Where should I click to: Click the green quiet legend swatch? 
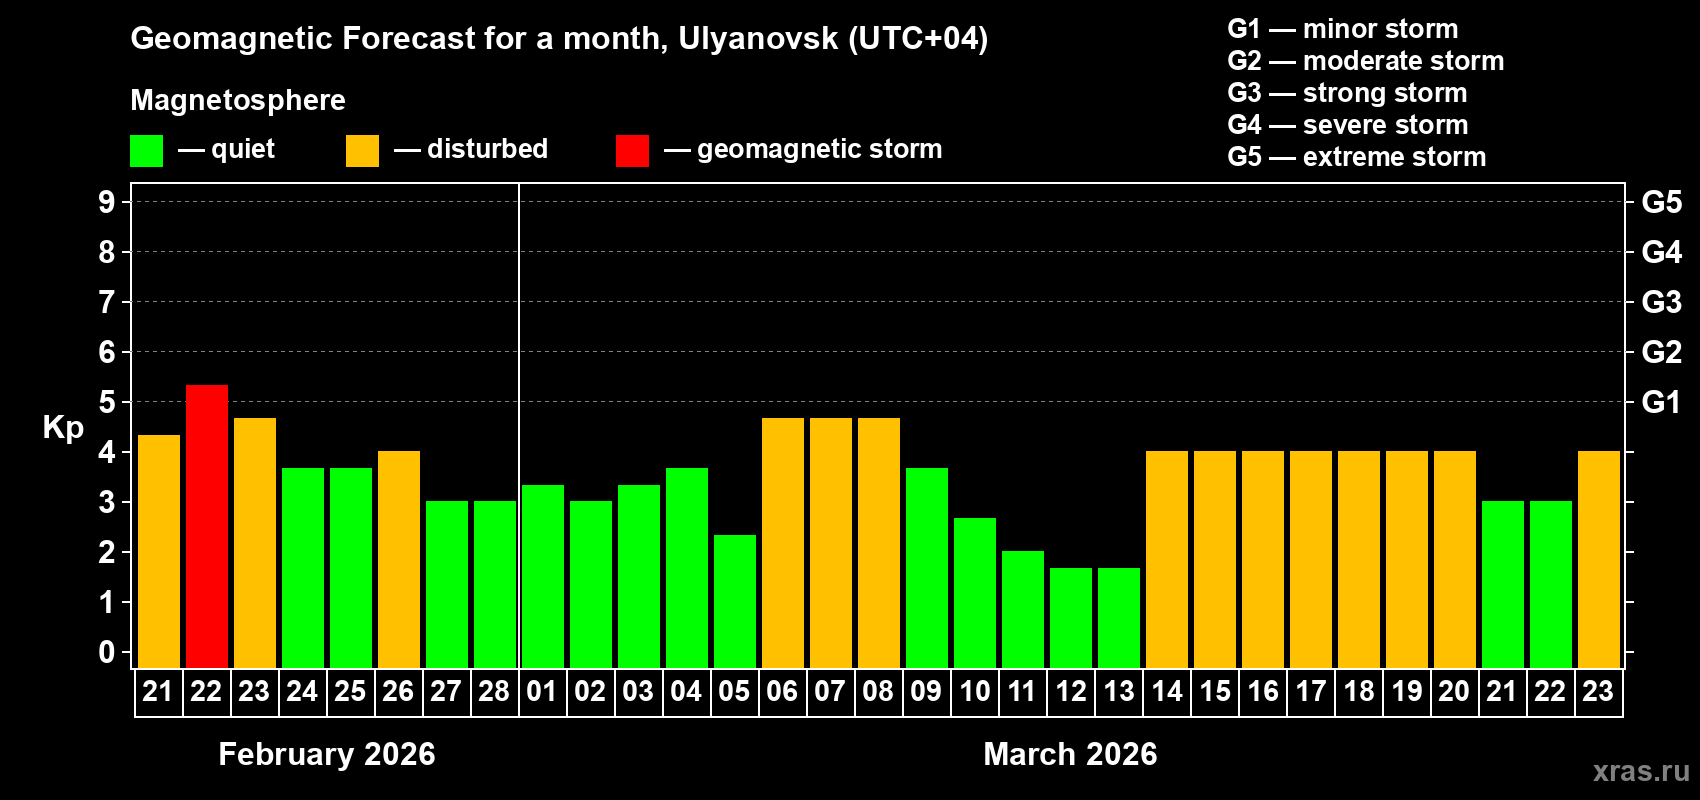[146, 151]
